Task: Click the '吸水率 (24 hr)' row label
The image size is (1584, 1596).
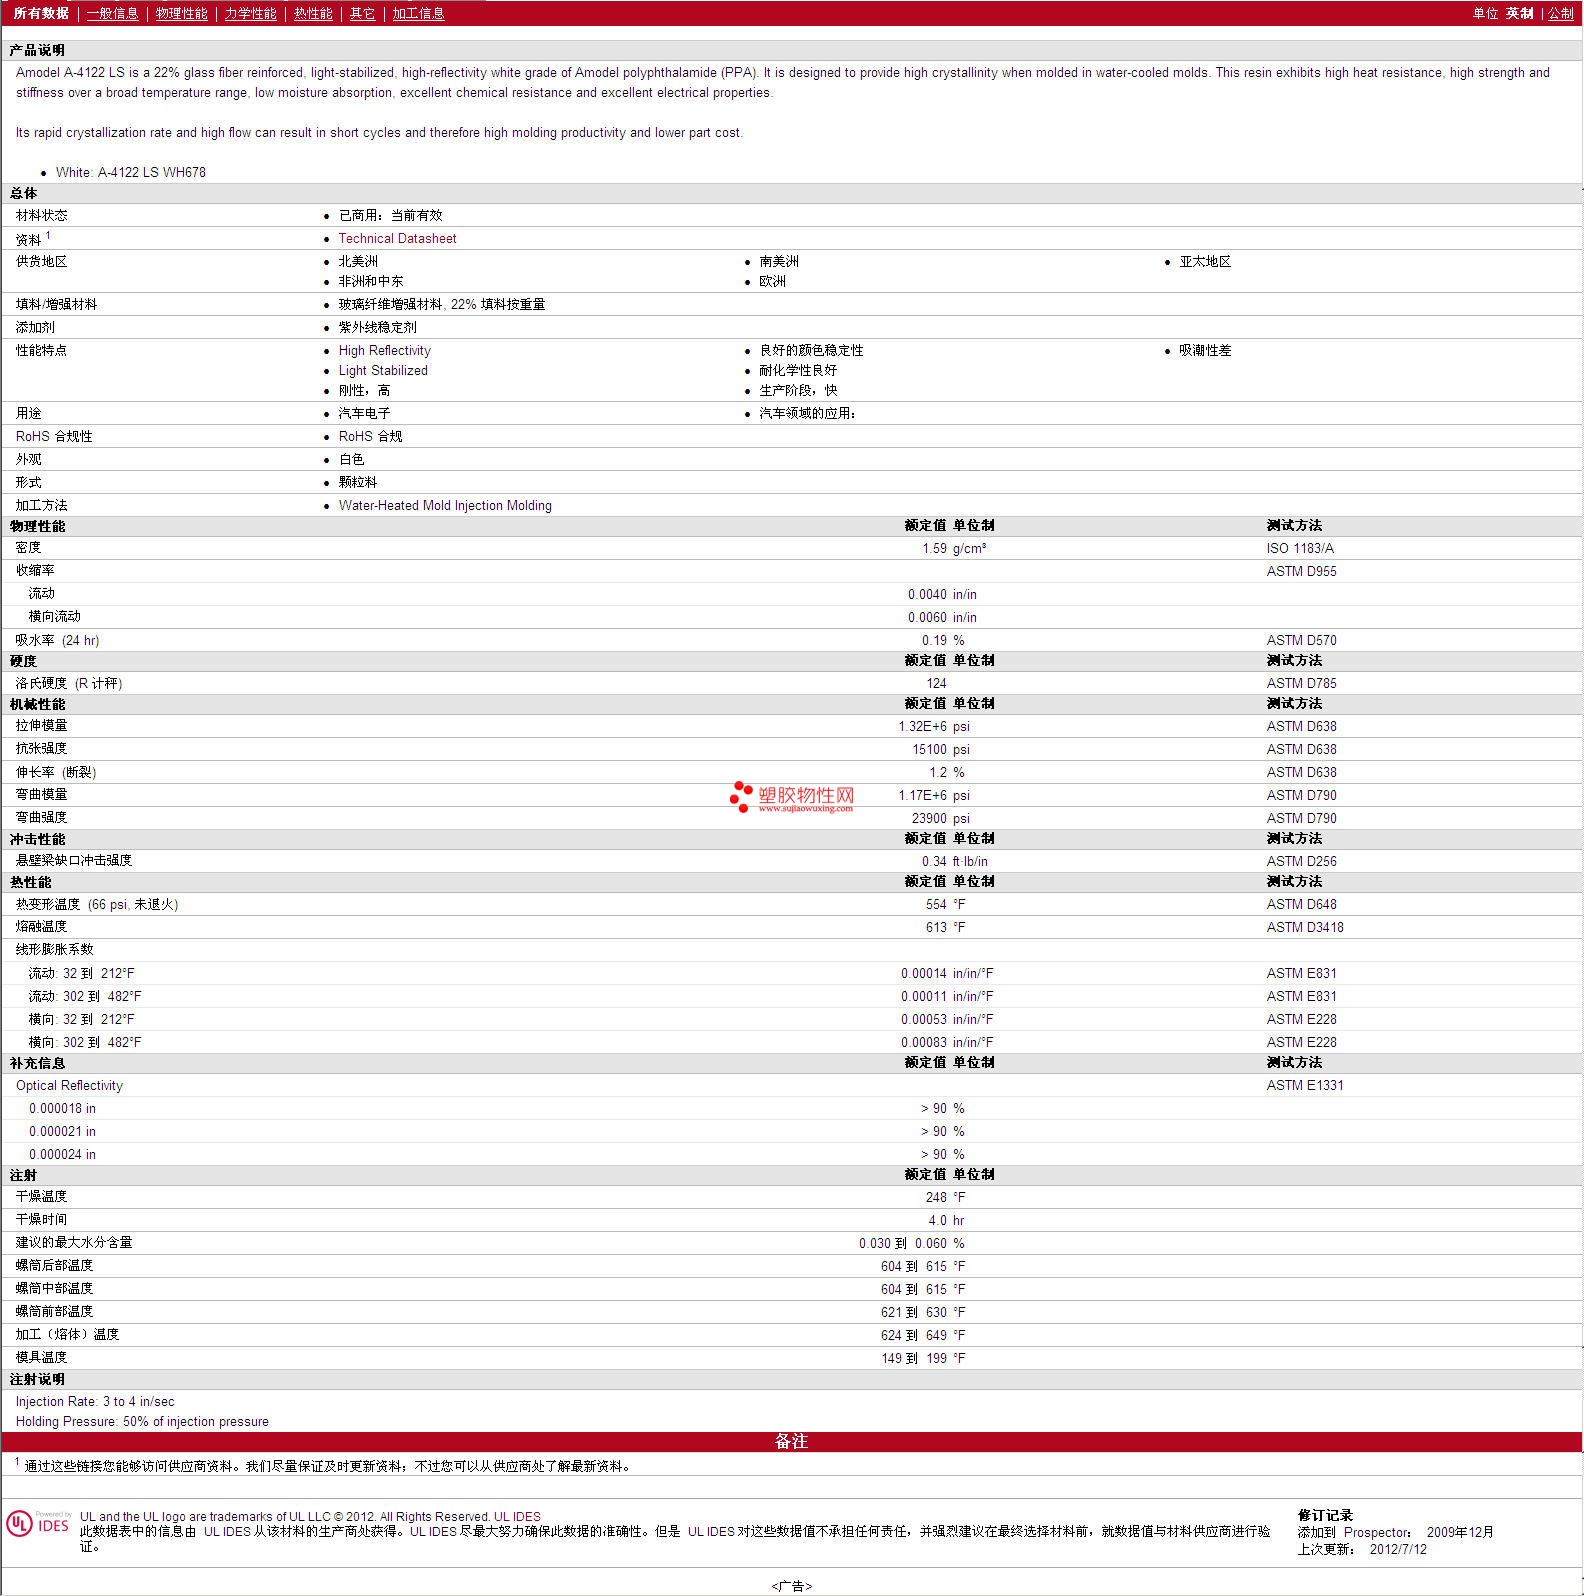Action: [57, 640]
